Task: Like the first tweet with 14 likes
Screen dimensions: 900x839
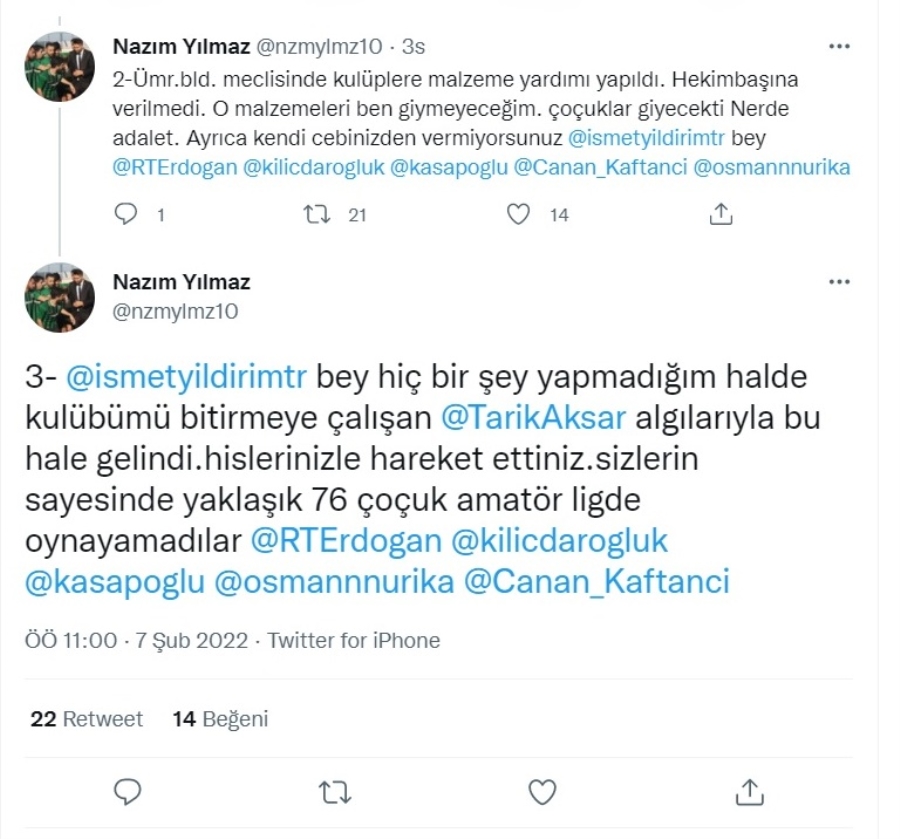Action: (518, 215)
